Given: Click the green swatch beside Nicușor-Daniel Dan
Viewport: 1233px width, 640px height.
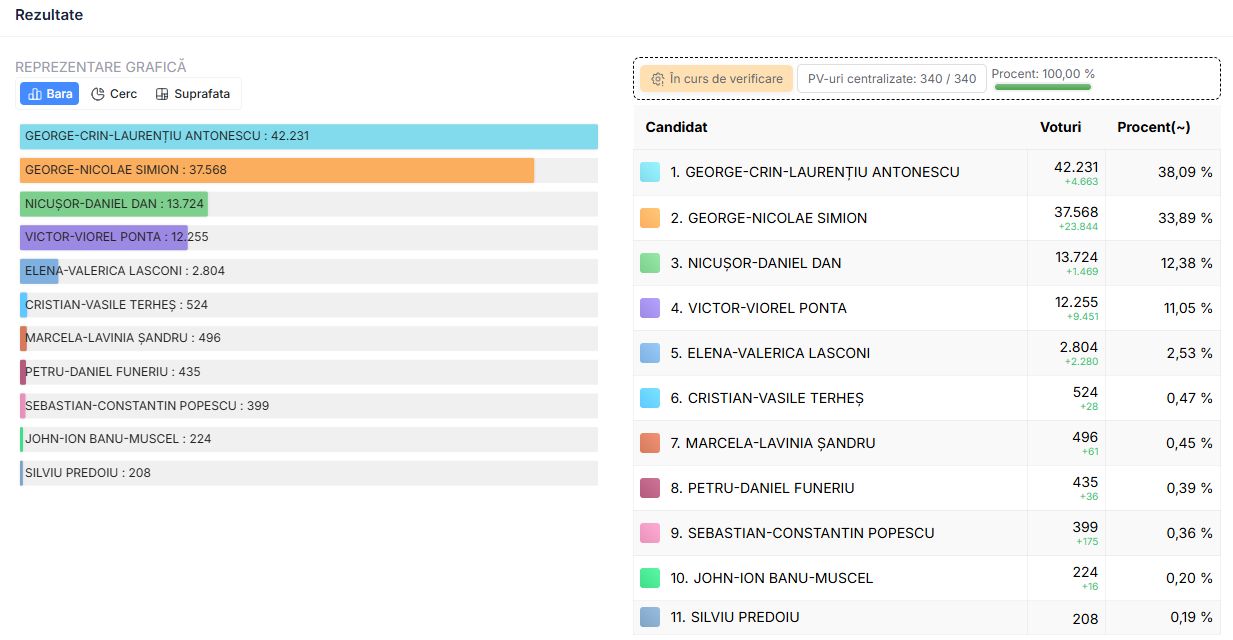Looking at the screenshot, I should [650, 263].
